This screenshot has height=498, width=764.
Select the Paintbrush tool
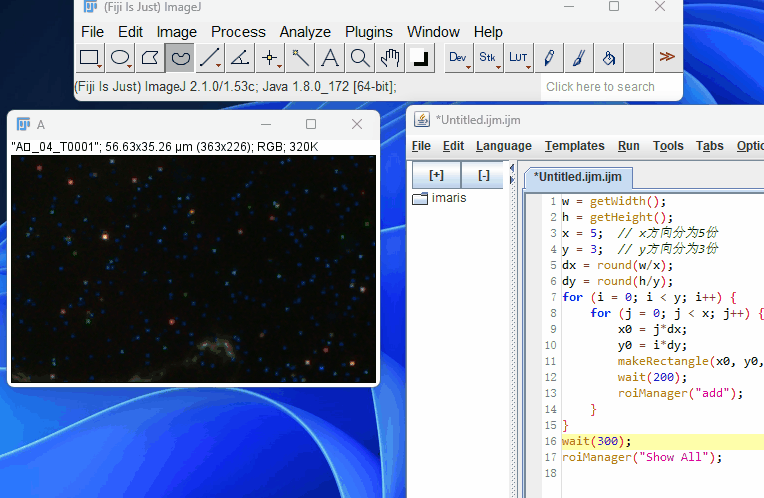579,58
